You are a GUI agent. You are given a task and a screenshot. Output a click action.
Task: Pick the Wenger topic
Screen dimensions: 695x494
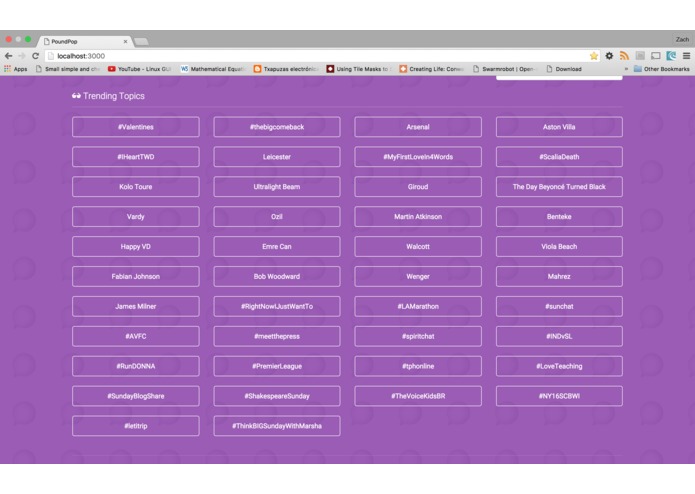pyautogui.click(x=418, y=276)
